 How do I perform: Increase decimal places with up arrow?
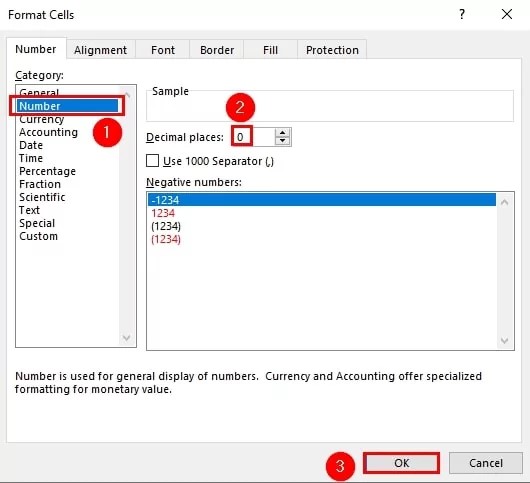point(282,132)
